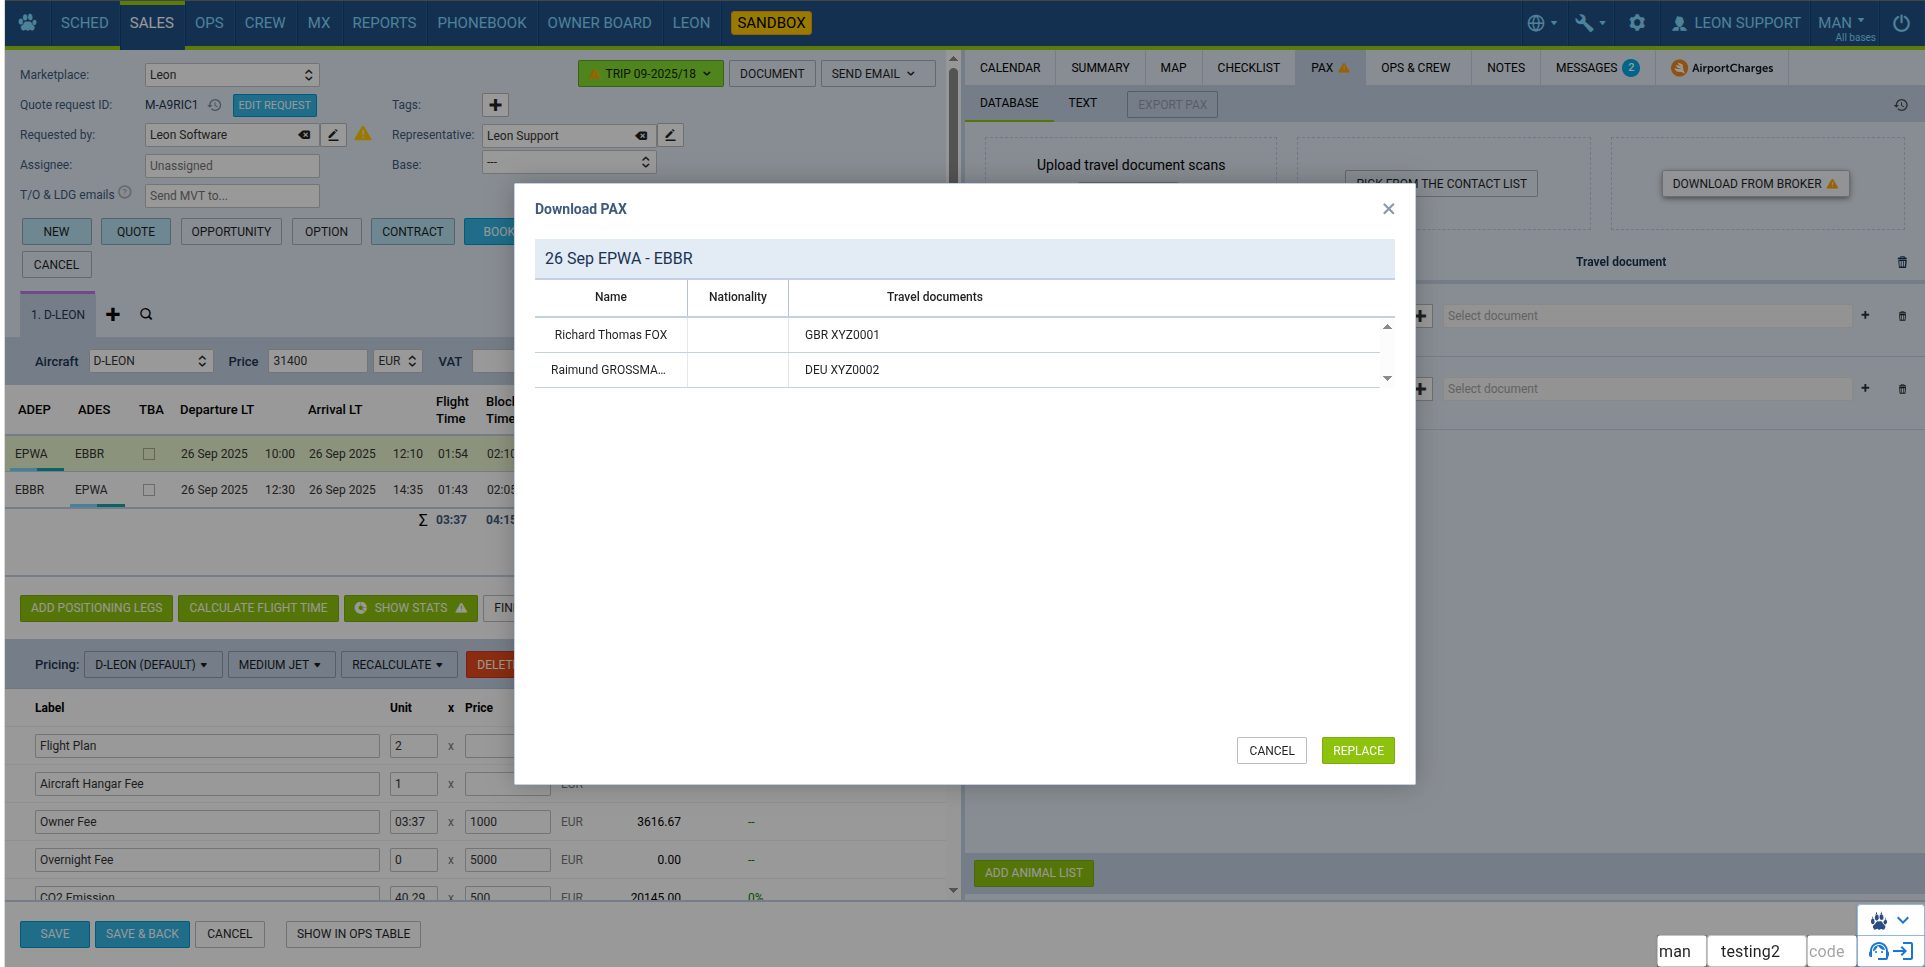
Task: Toggle TBA checkbox for EPWA-EBBR leg
Action: (x=149, y=454)
